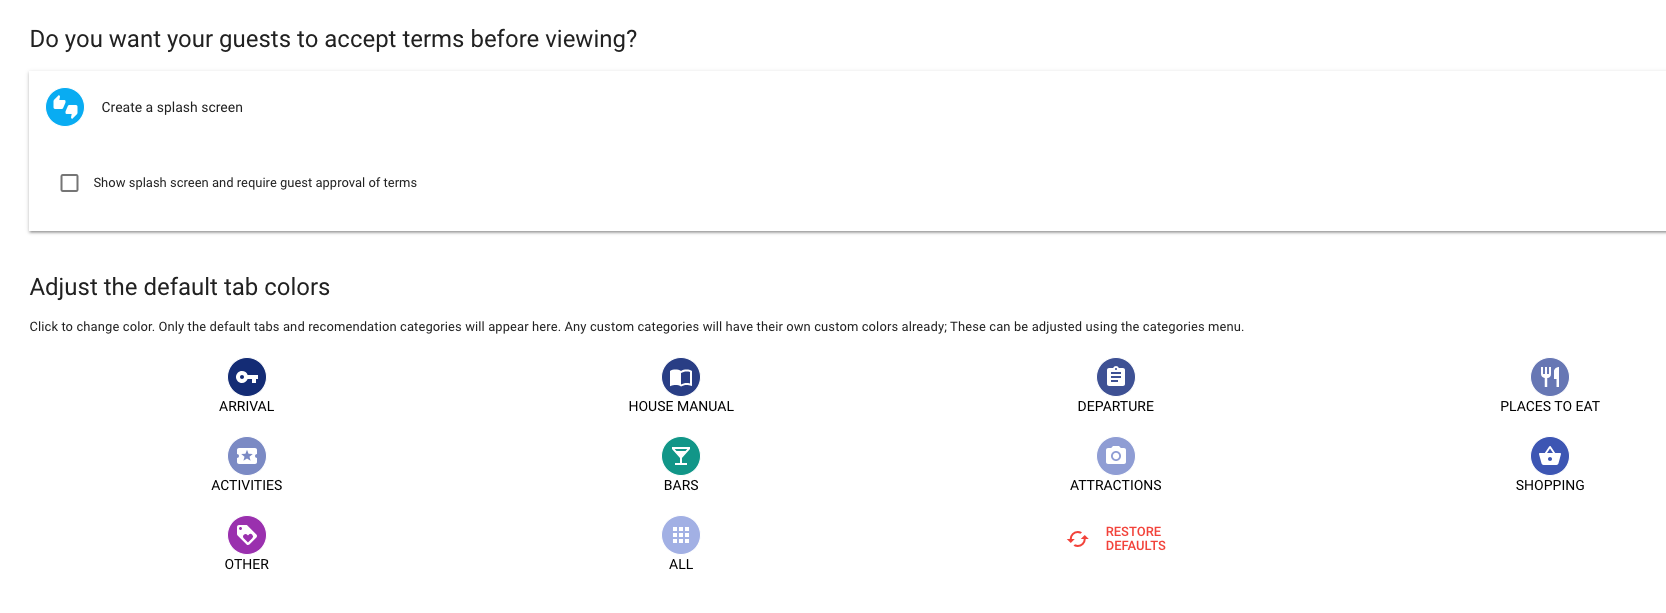The width and height of the screenshot is (1666, 613).
Task: Select the All grid icon
Action: pos(681,535)
